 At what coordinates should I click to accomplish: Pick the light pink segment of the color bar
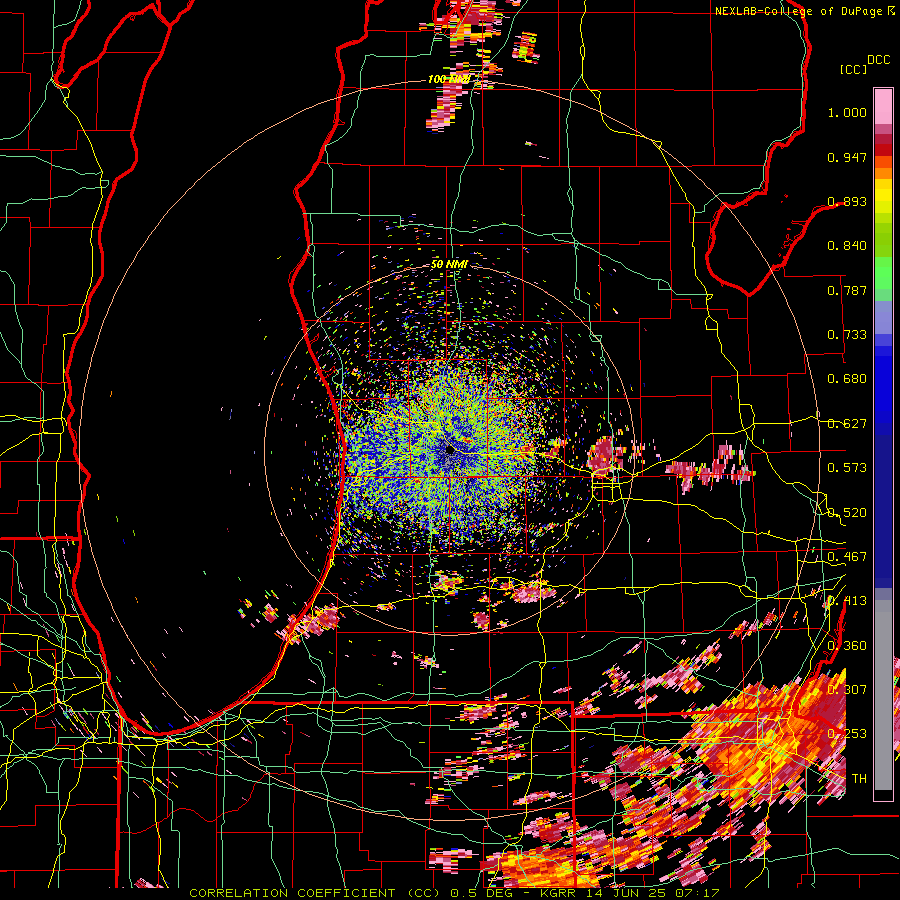coord(883,106)
